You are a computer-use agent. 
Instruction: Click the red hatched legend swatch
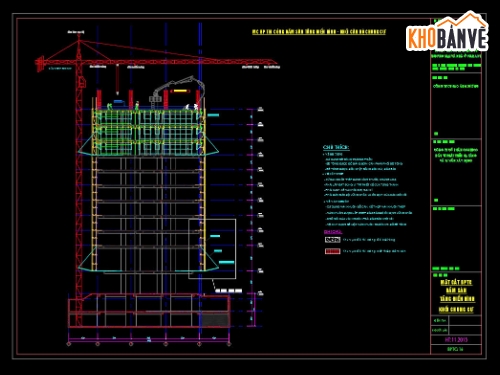click(x=333, y=251)
